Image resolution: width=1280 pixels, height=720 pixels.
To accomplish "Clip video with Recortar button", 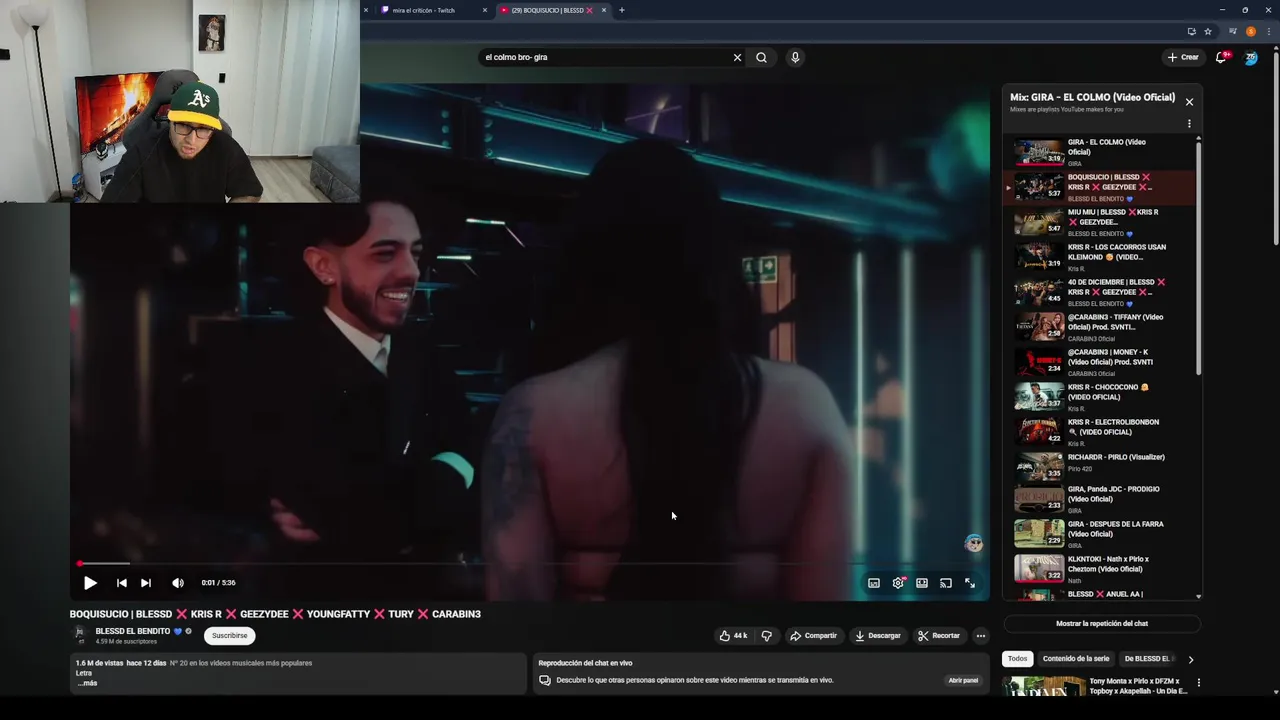I will tap(939, 636).
